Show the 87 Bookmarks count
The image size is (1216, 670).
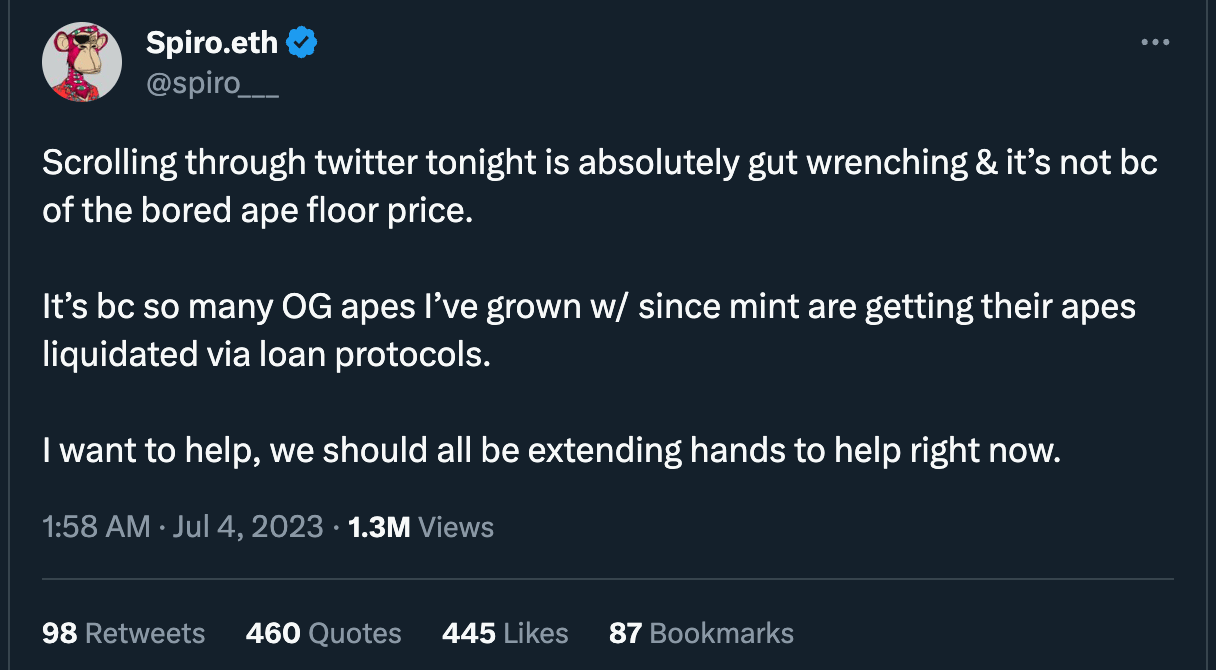701,633
